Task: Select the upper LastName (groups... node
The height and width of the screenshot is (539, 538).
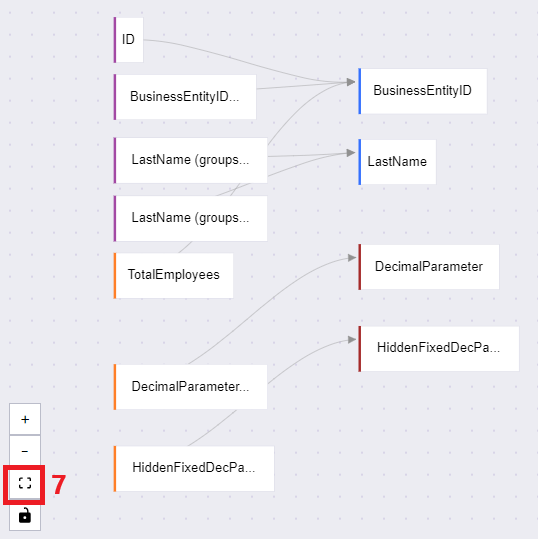Action: pyautogui.click(x=190, y=160)
